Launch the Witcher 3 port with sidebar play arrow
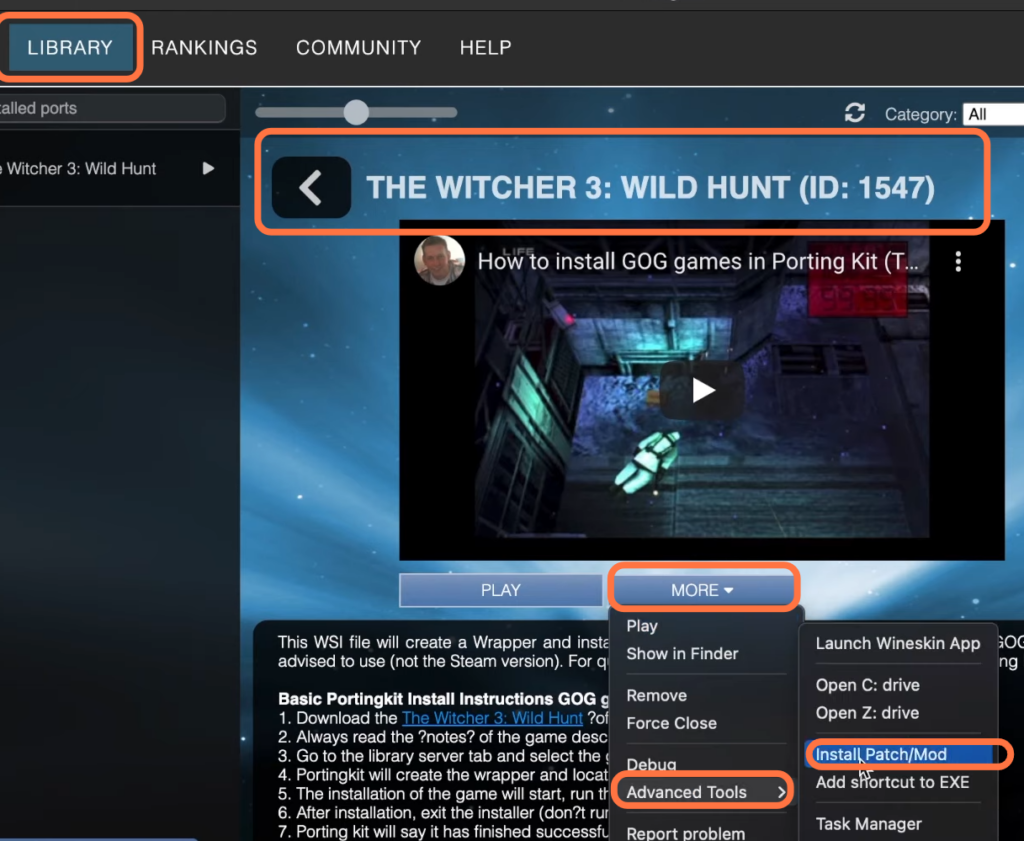 [208, 168]
